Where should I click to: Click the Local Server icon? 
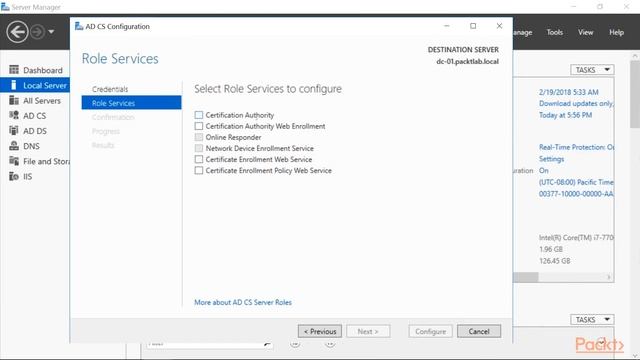[14, 85]
